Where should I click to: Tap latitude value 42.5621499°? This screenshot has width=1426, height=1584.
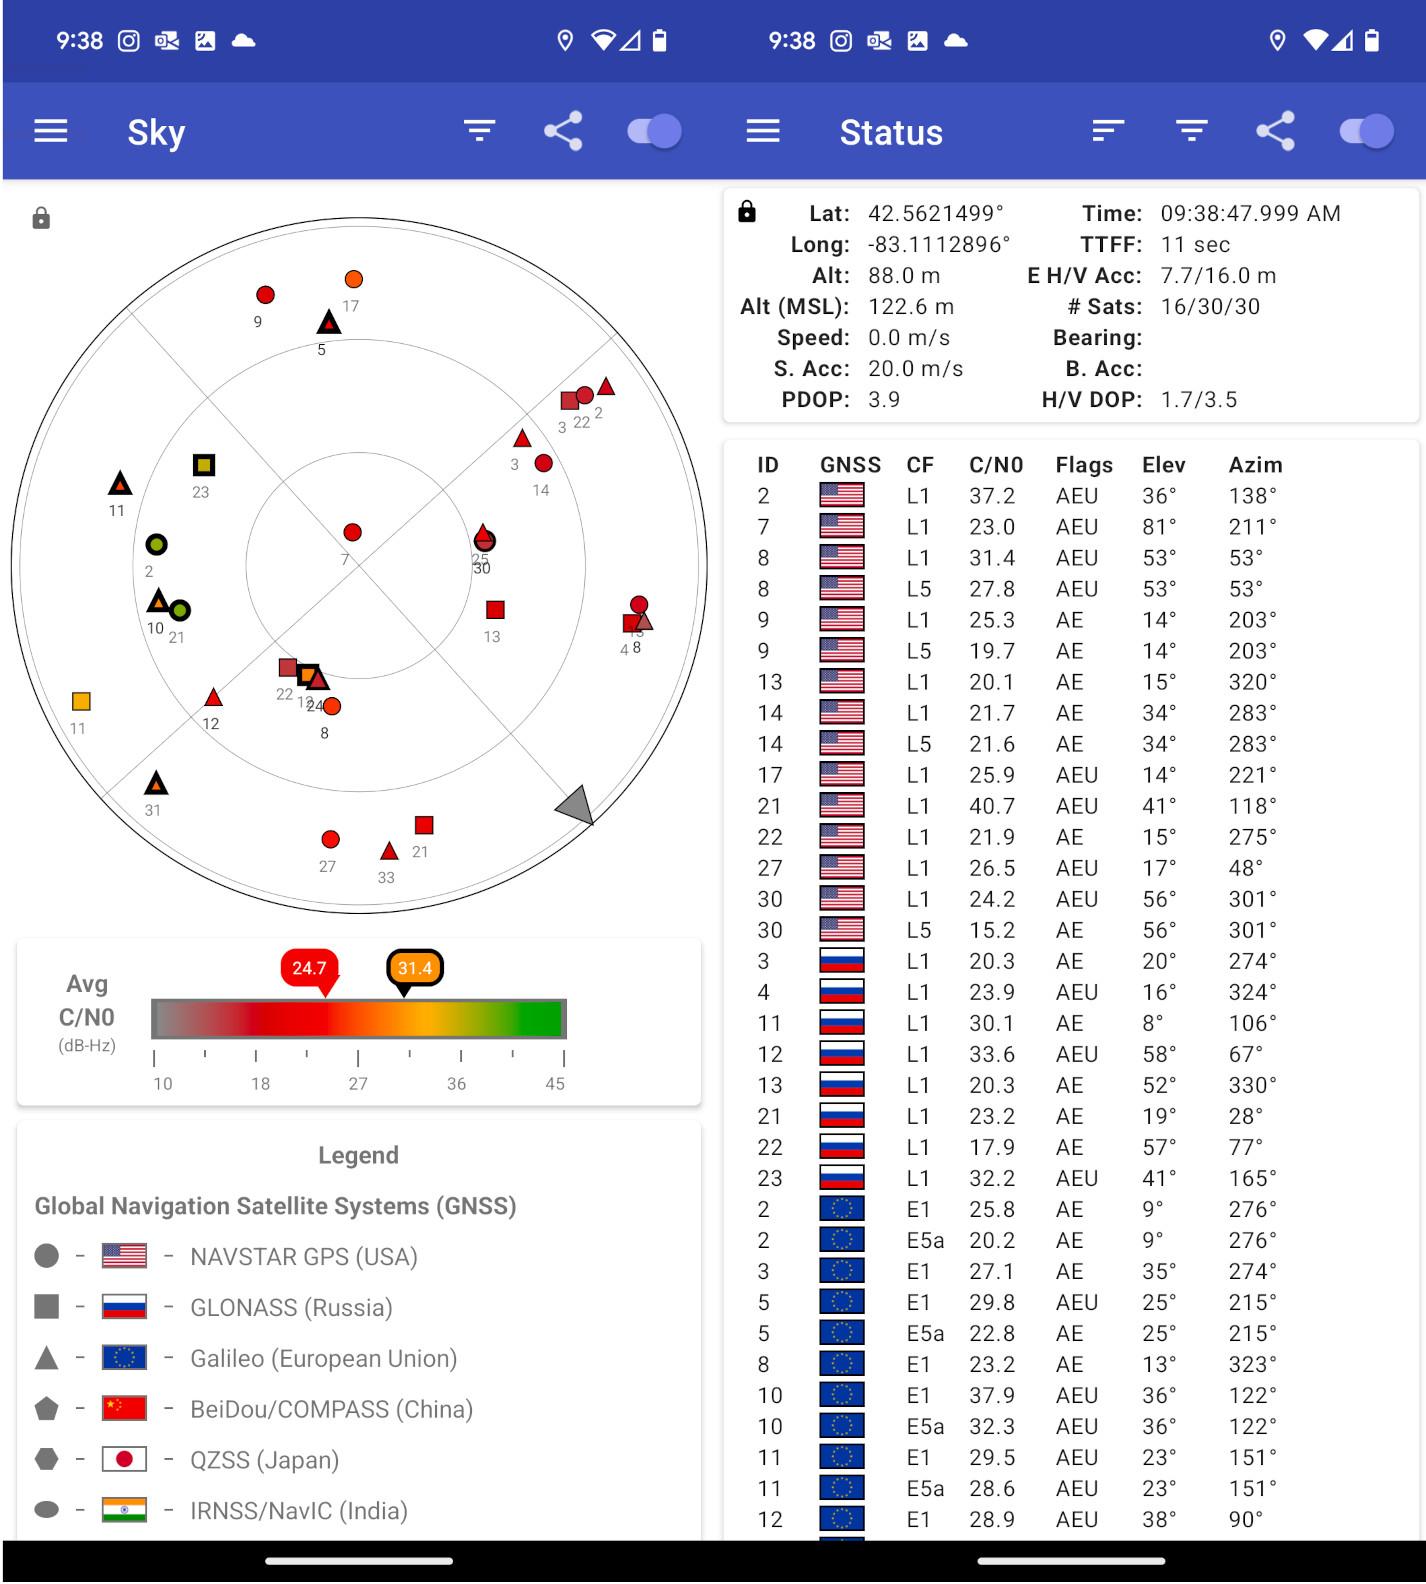(x=936, y=213)
